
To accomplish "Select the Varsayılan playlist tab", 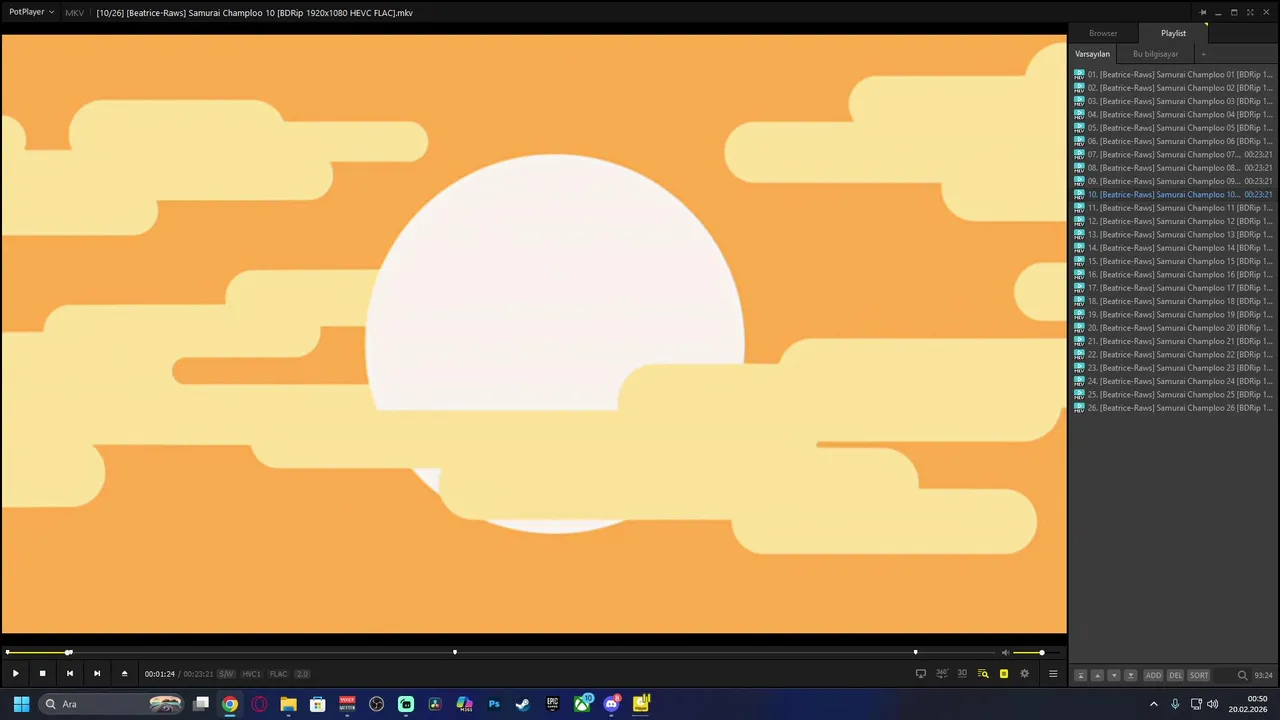I will (x=1092, y=54).
